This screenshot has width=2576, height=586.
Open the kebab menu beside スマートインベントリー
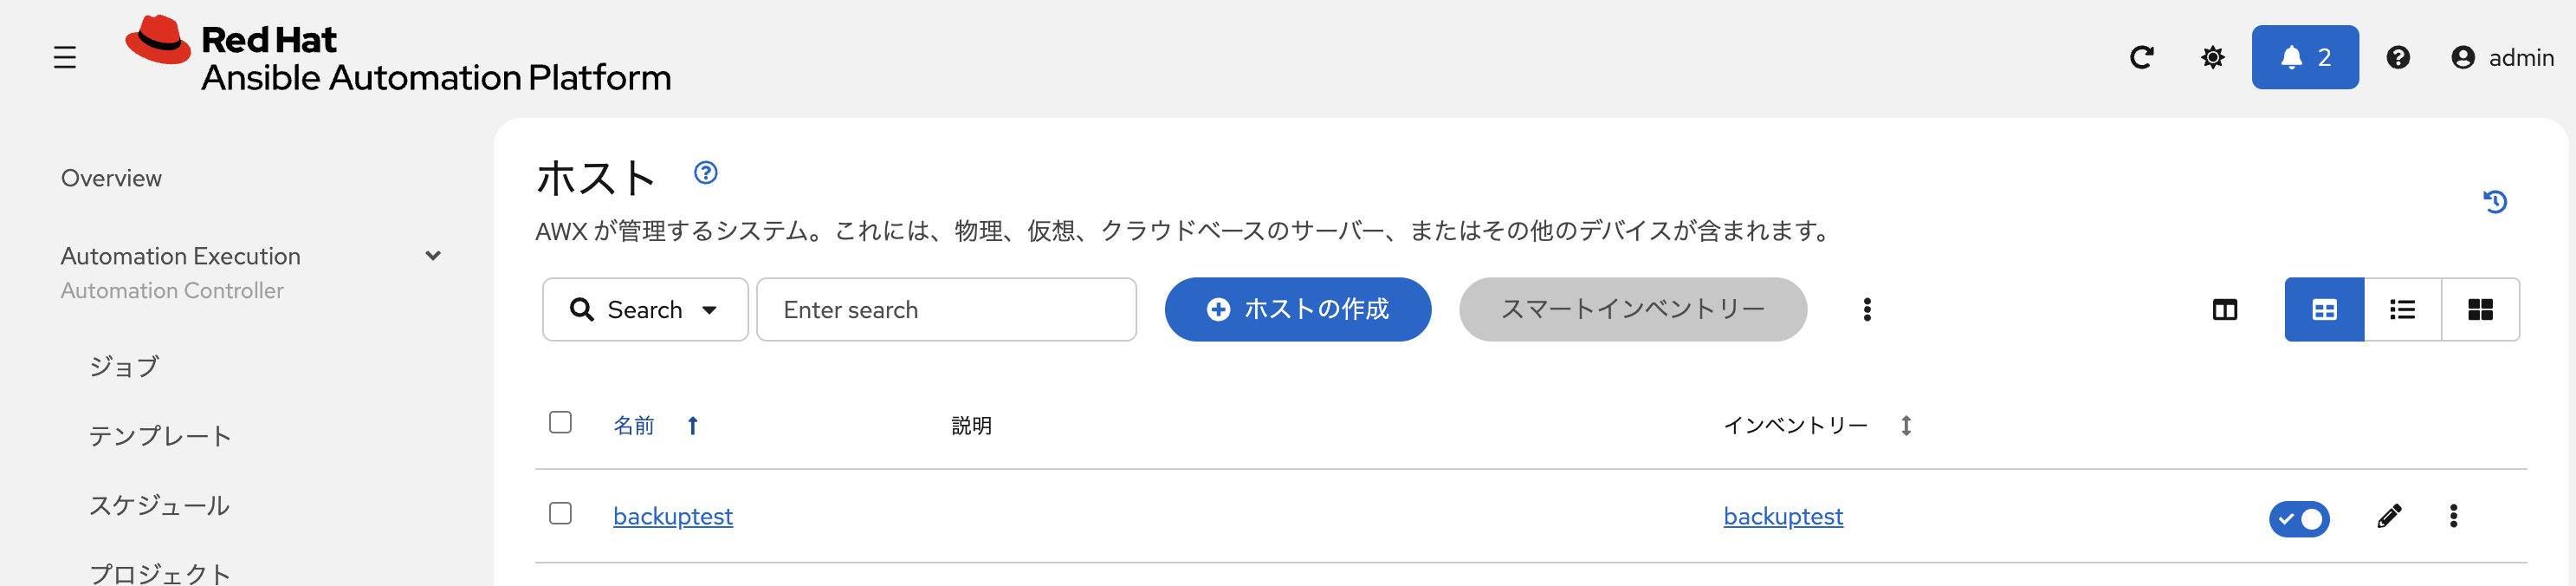tap(1866, 310)
